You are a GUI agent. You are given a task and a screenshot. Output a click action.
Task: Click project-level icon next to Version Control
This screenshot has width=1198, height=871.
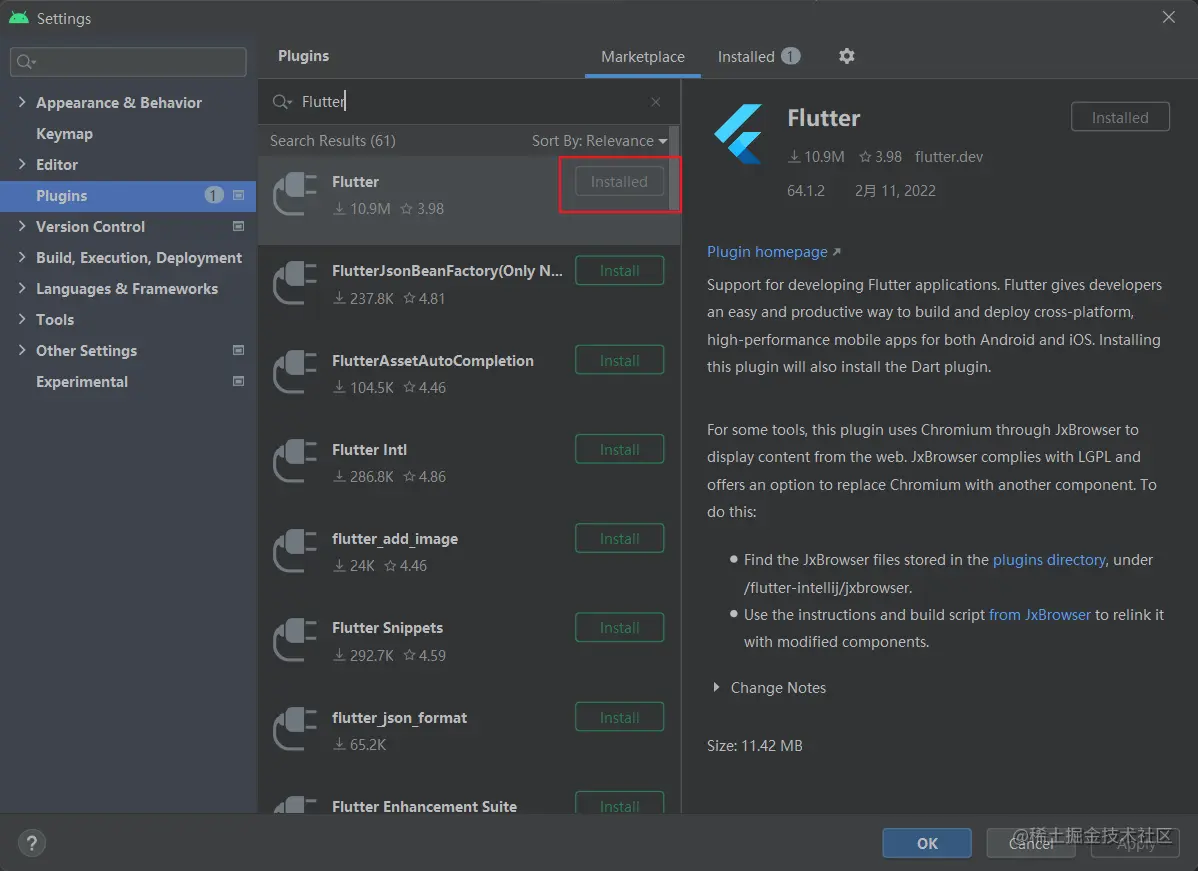[x=238, y=226]
